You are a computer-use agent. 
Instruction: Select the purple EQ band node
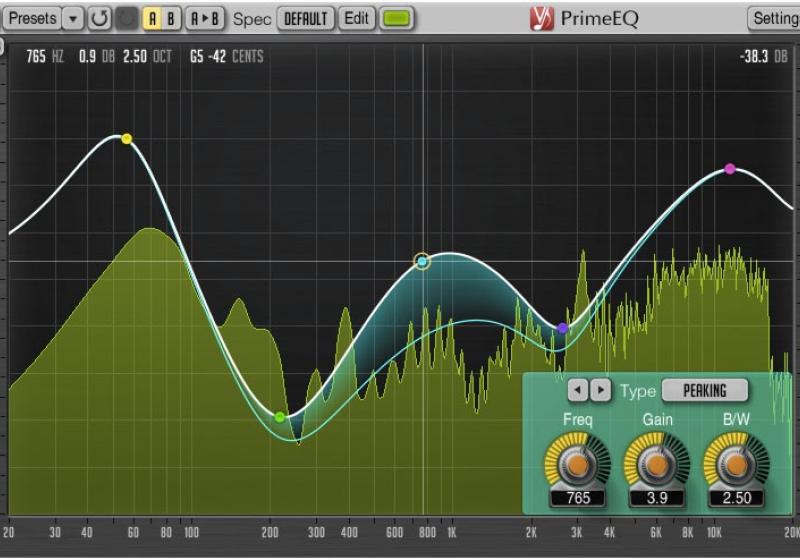click(x=562, y=328)
